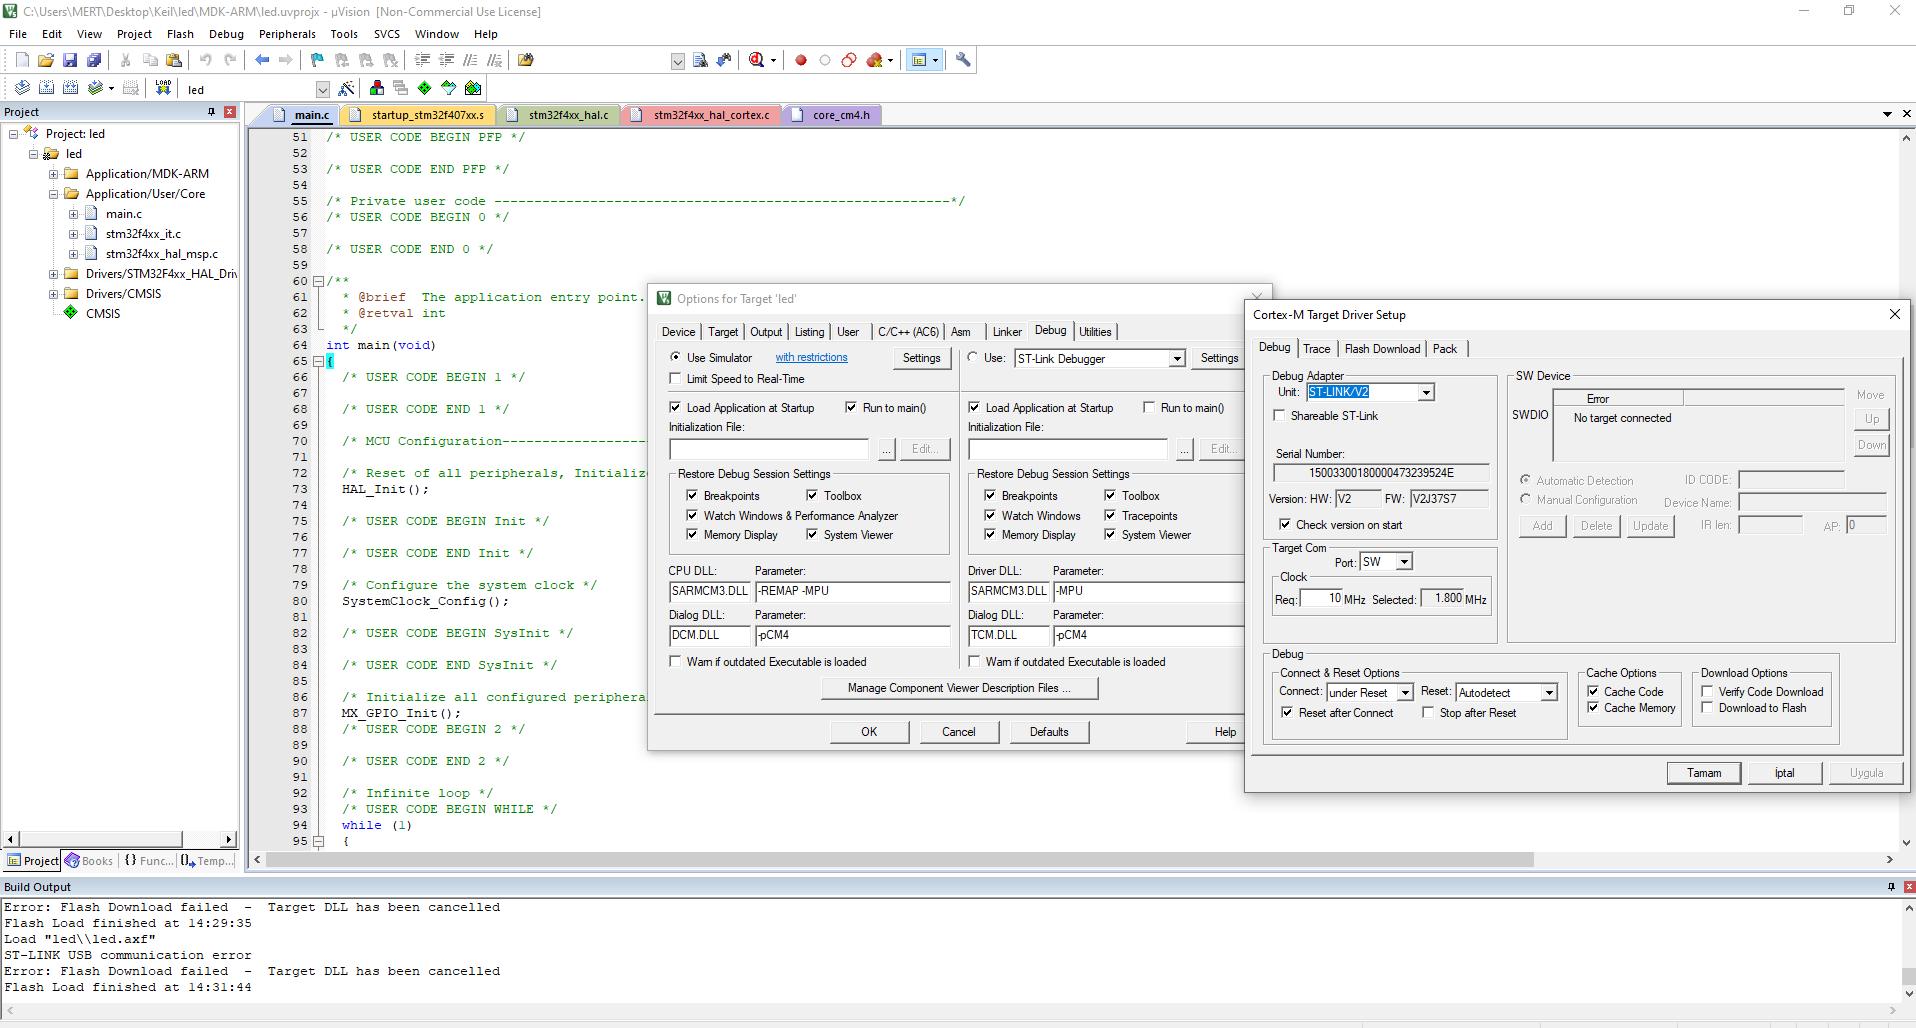The height and width of the screenshot is (1028, 1916).
Task: Click the Tamam button
Action: 1703,773
